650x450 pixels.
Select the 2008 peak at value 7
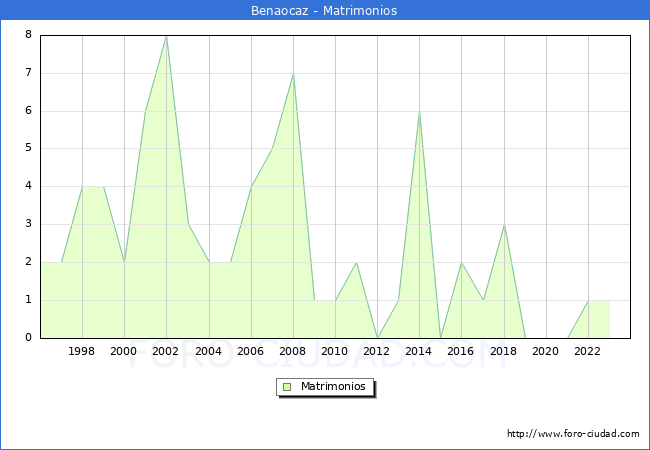293,74
